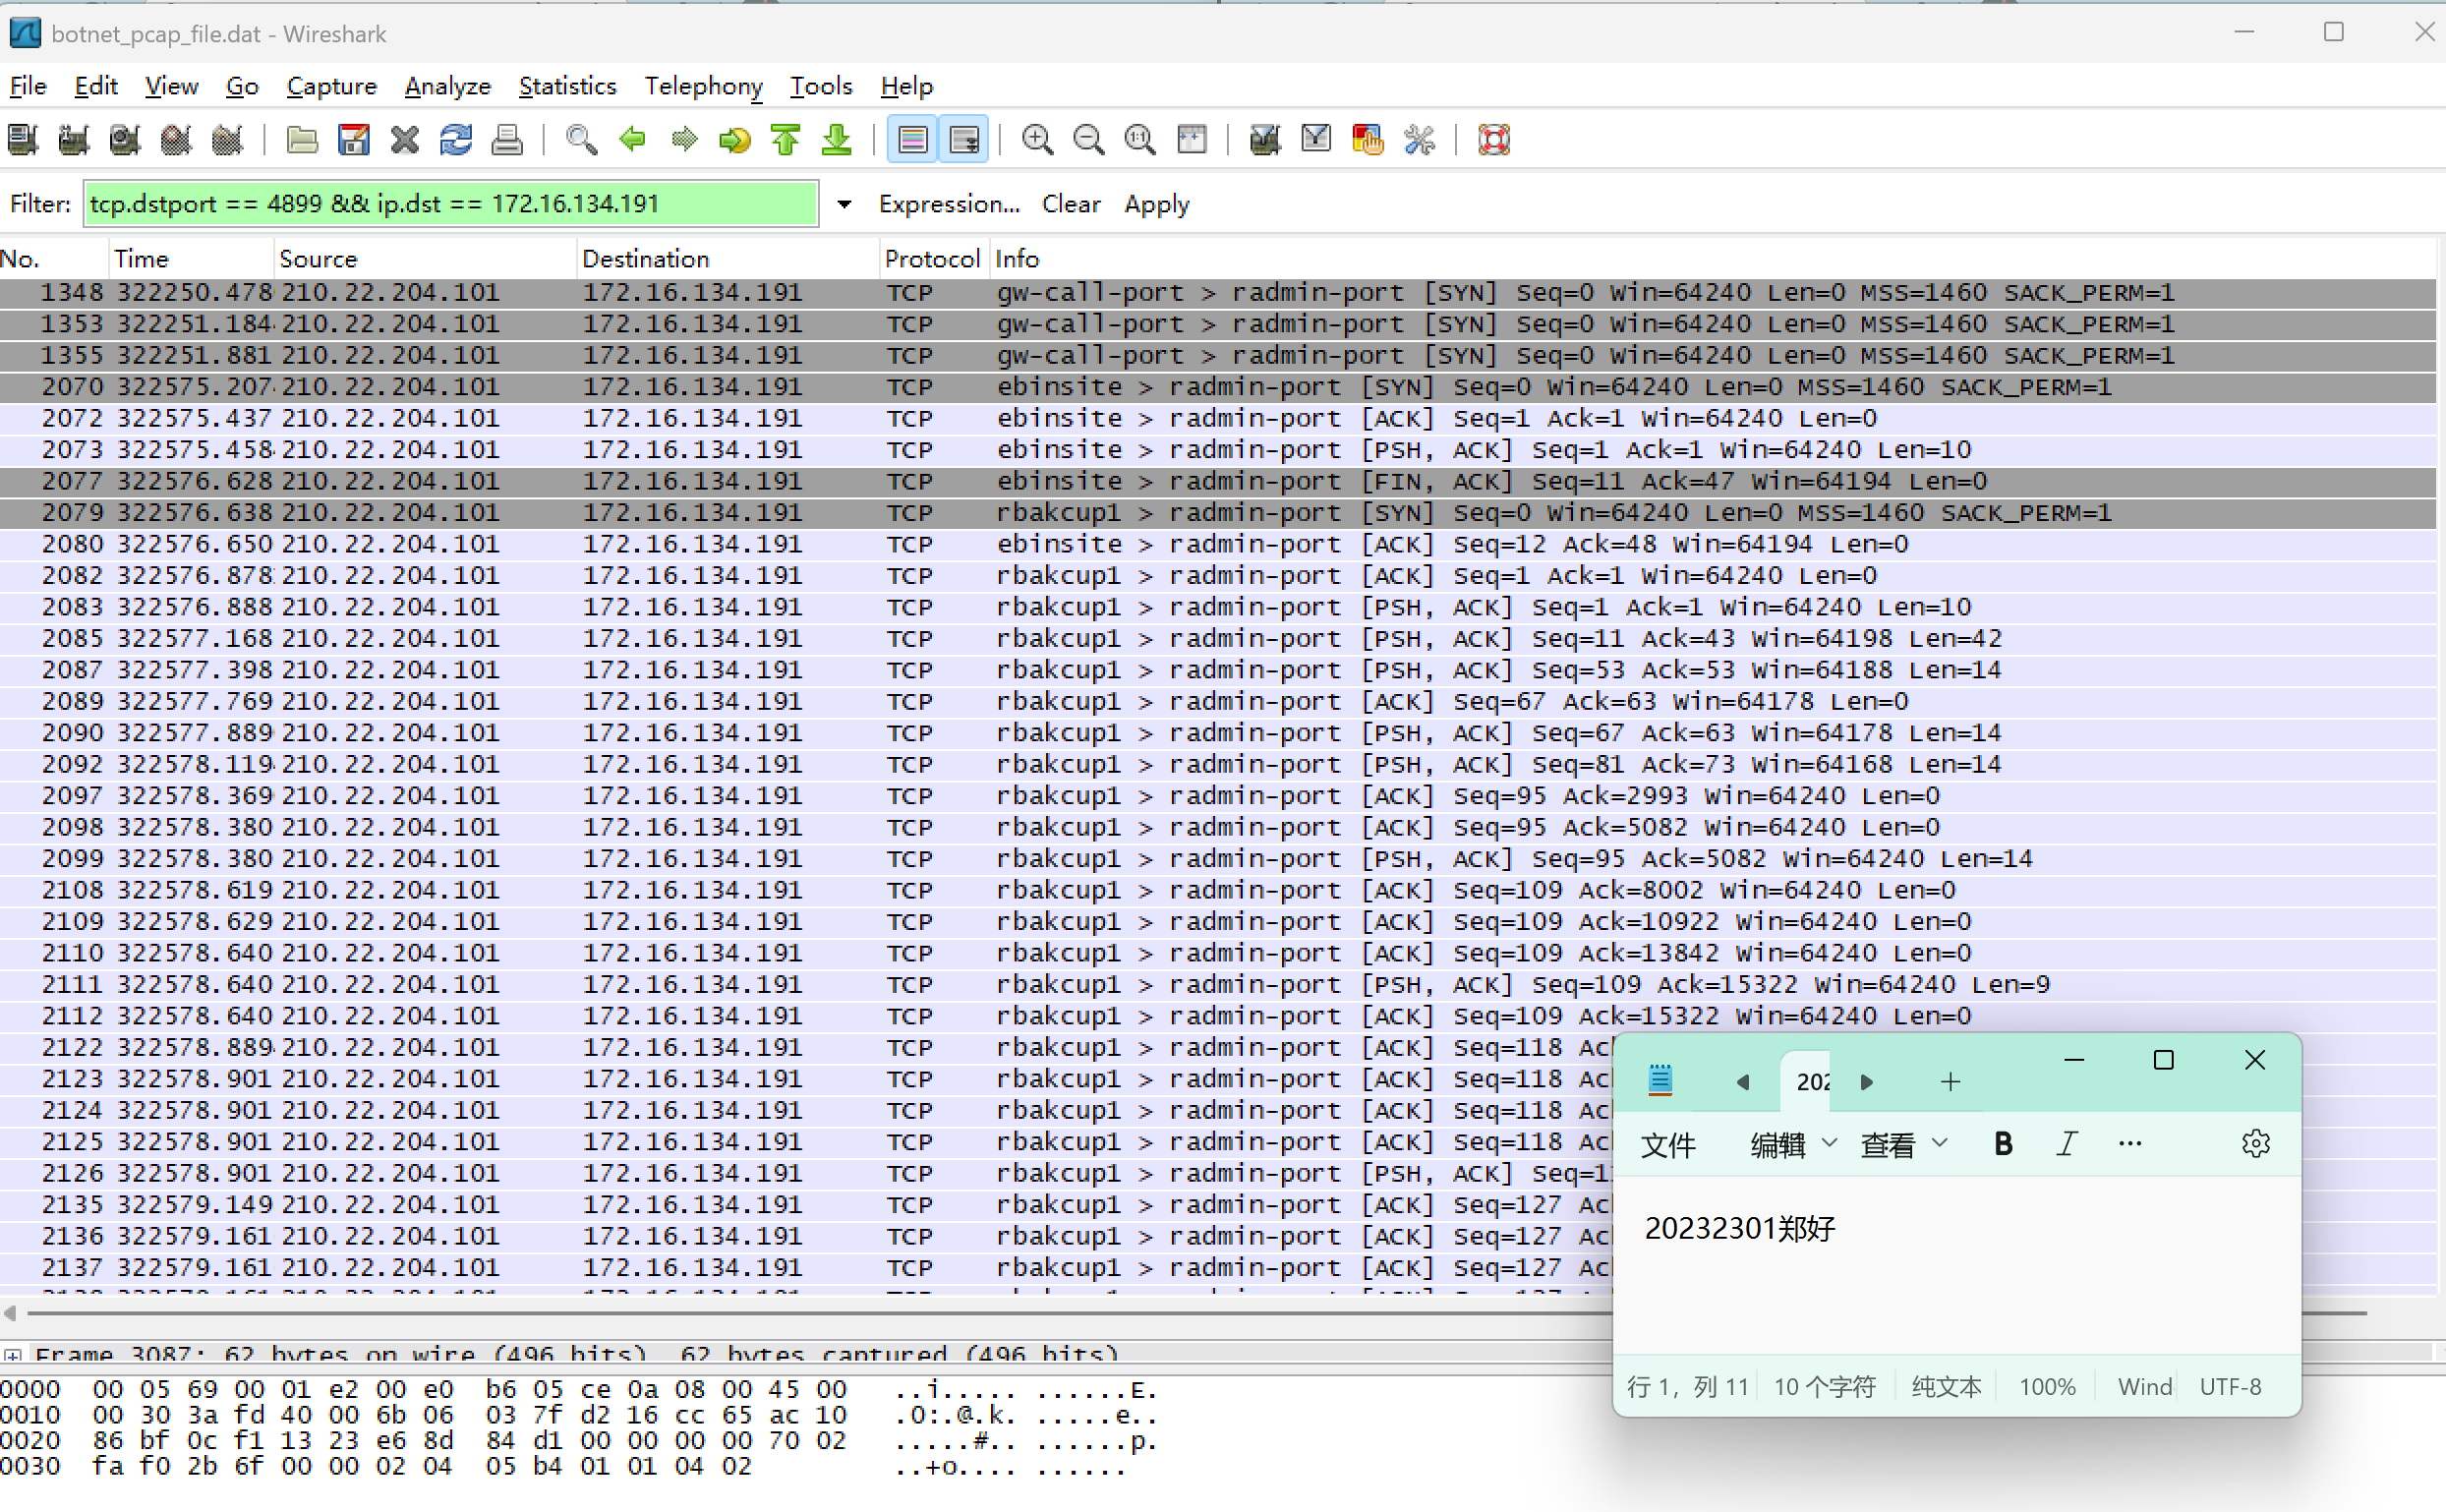Click the packet list horizontal scrollbar

coord(800,1313)
